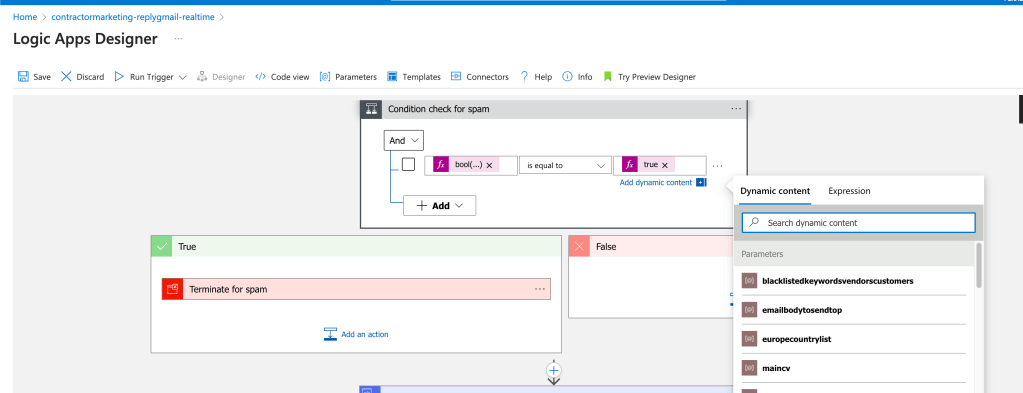Open Connectors from the toolbar
This screenshot has height=393, width=1023.
(x=480, y=76)
